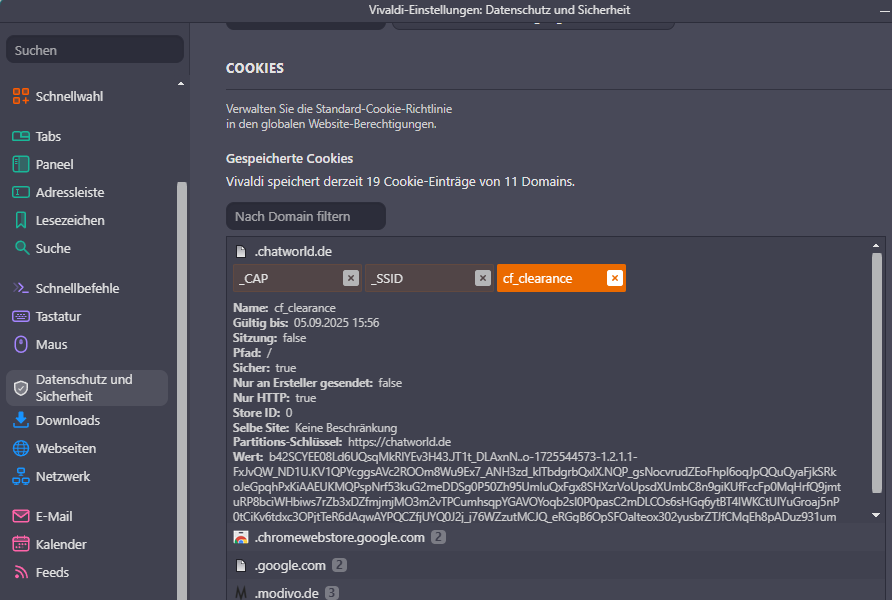Image resolution: width=892 pixels, height=600 pixels.
Task: Select the Feeds RSS icon
Action: click(x=21, y=572)
